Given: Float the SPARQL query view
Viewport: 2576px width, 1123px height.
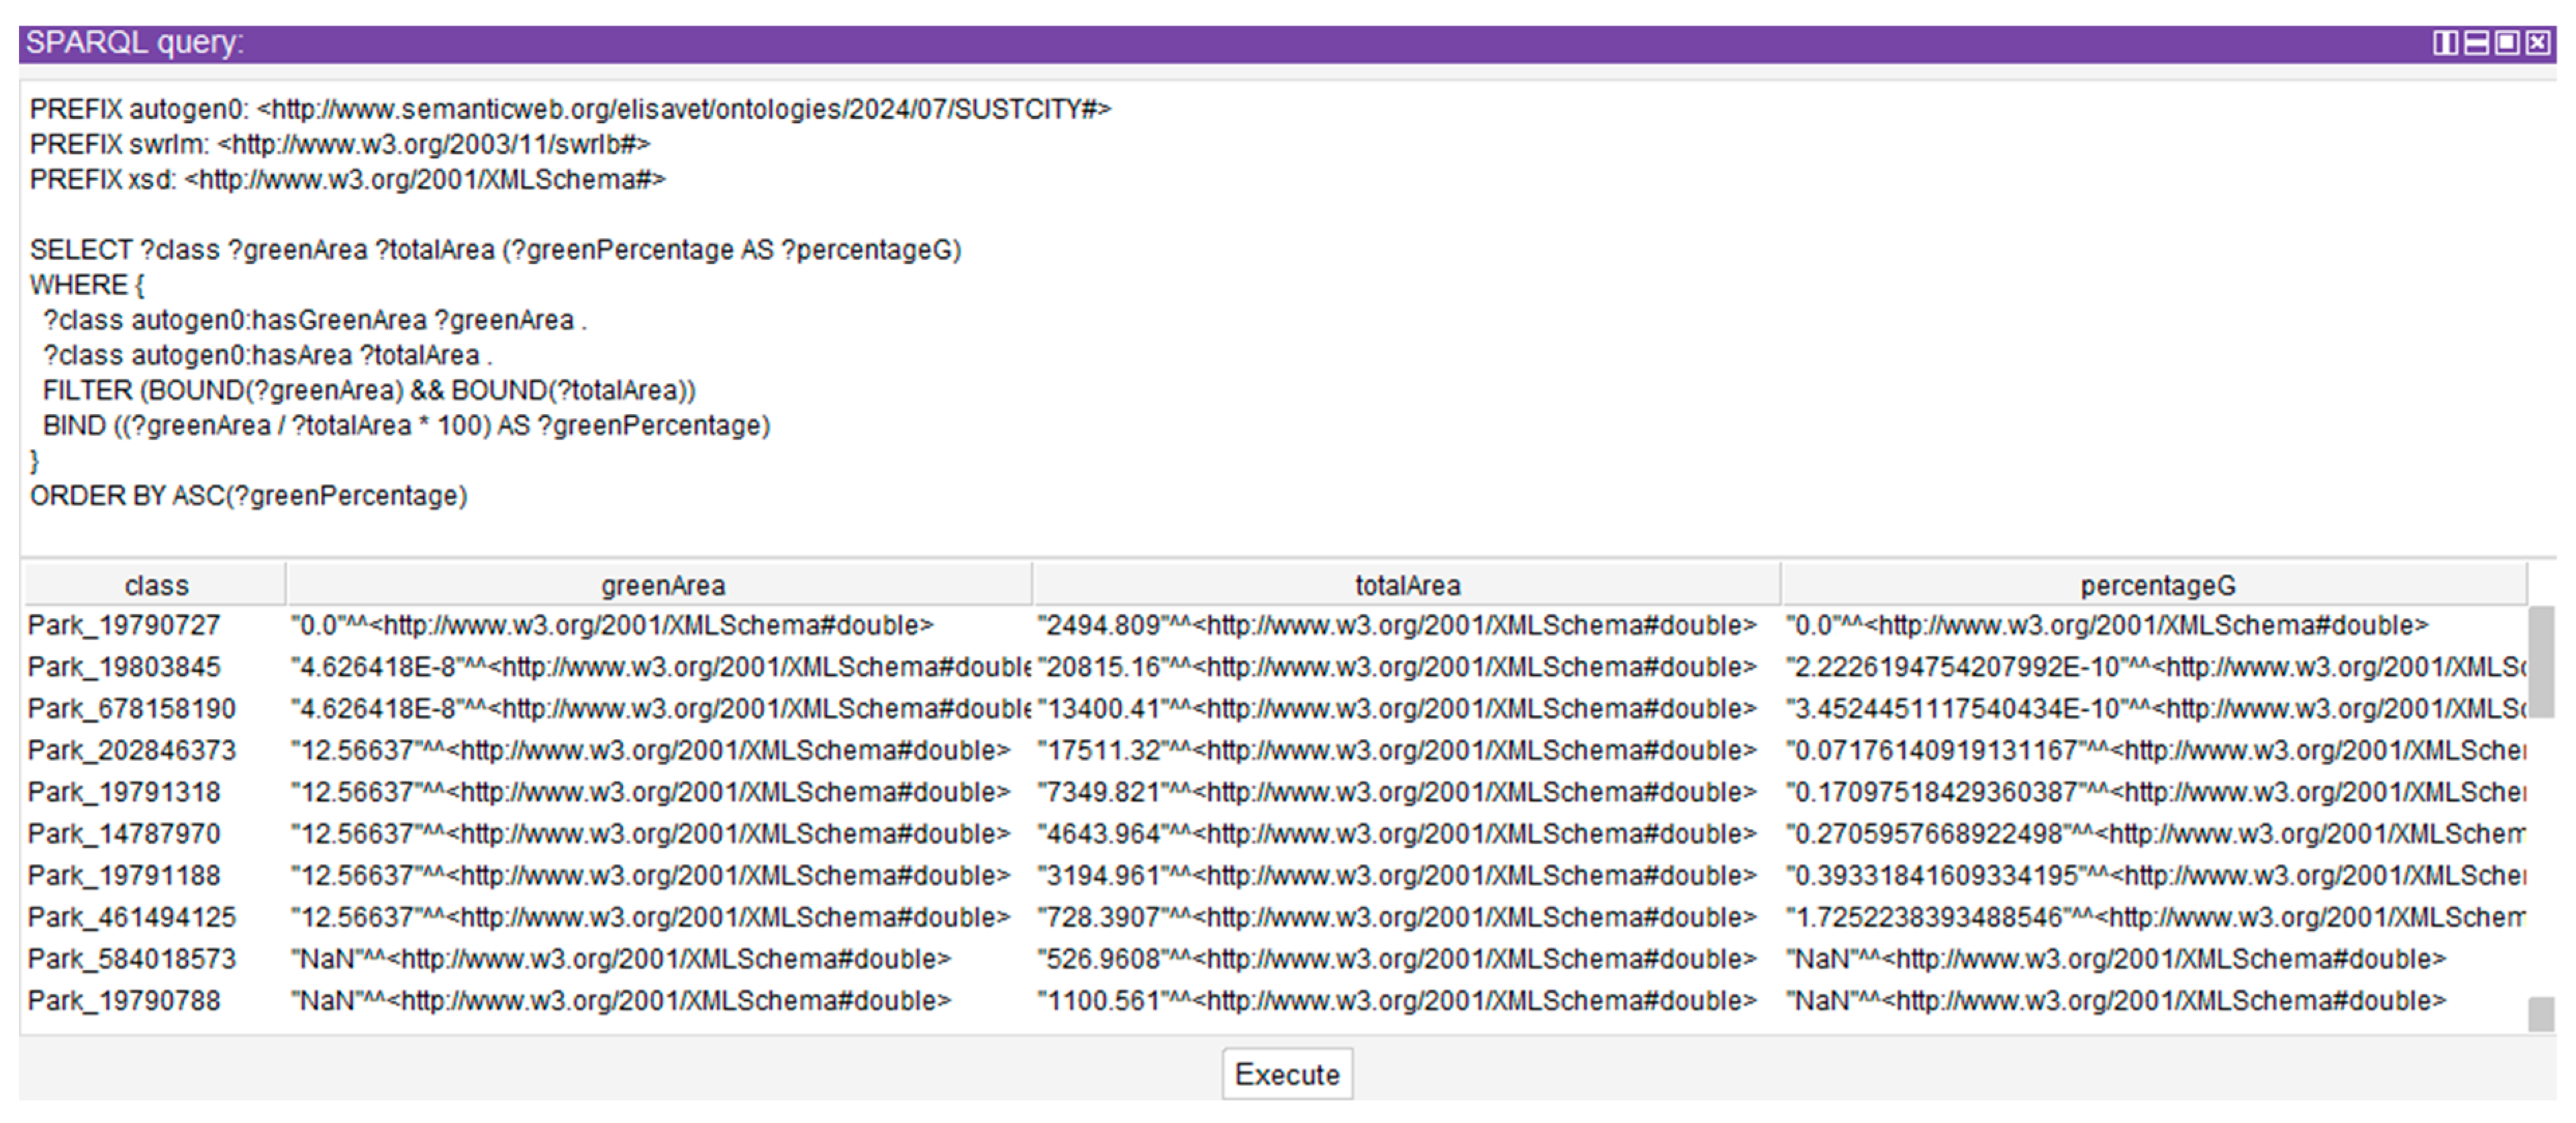Looking at the screenshot, I should (x=2507, y=43).
